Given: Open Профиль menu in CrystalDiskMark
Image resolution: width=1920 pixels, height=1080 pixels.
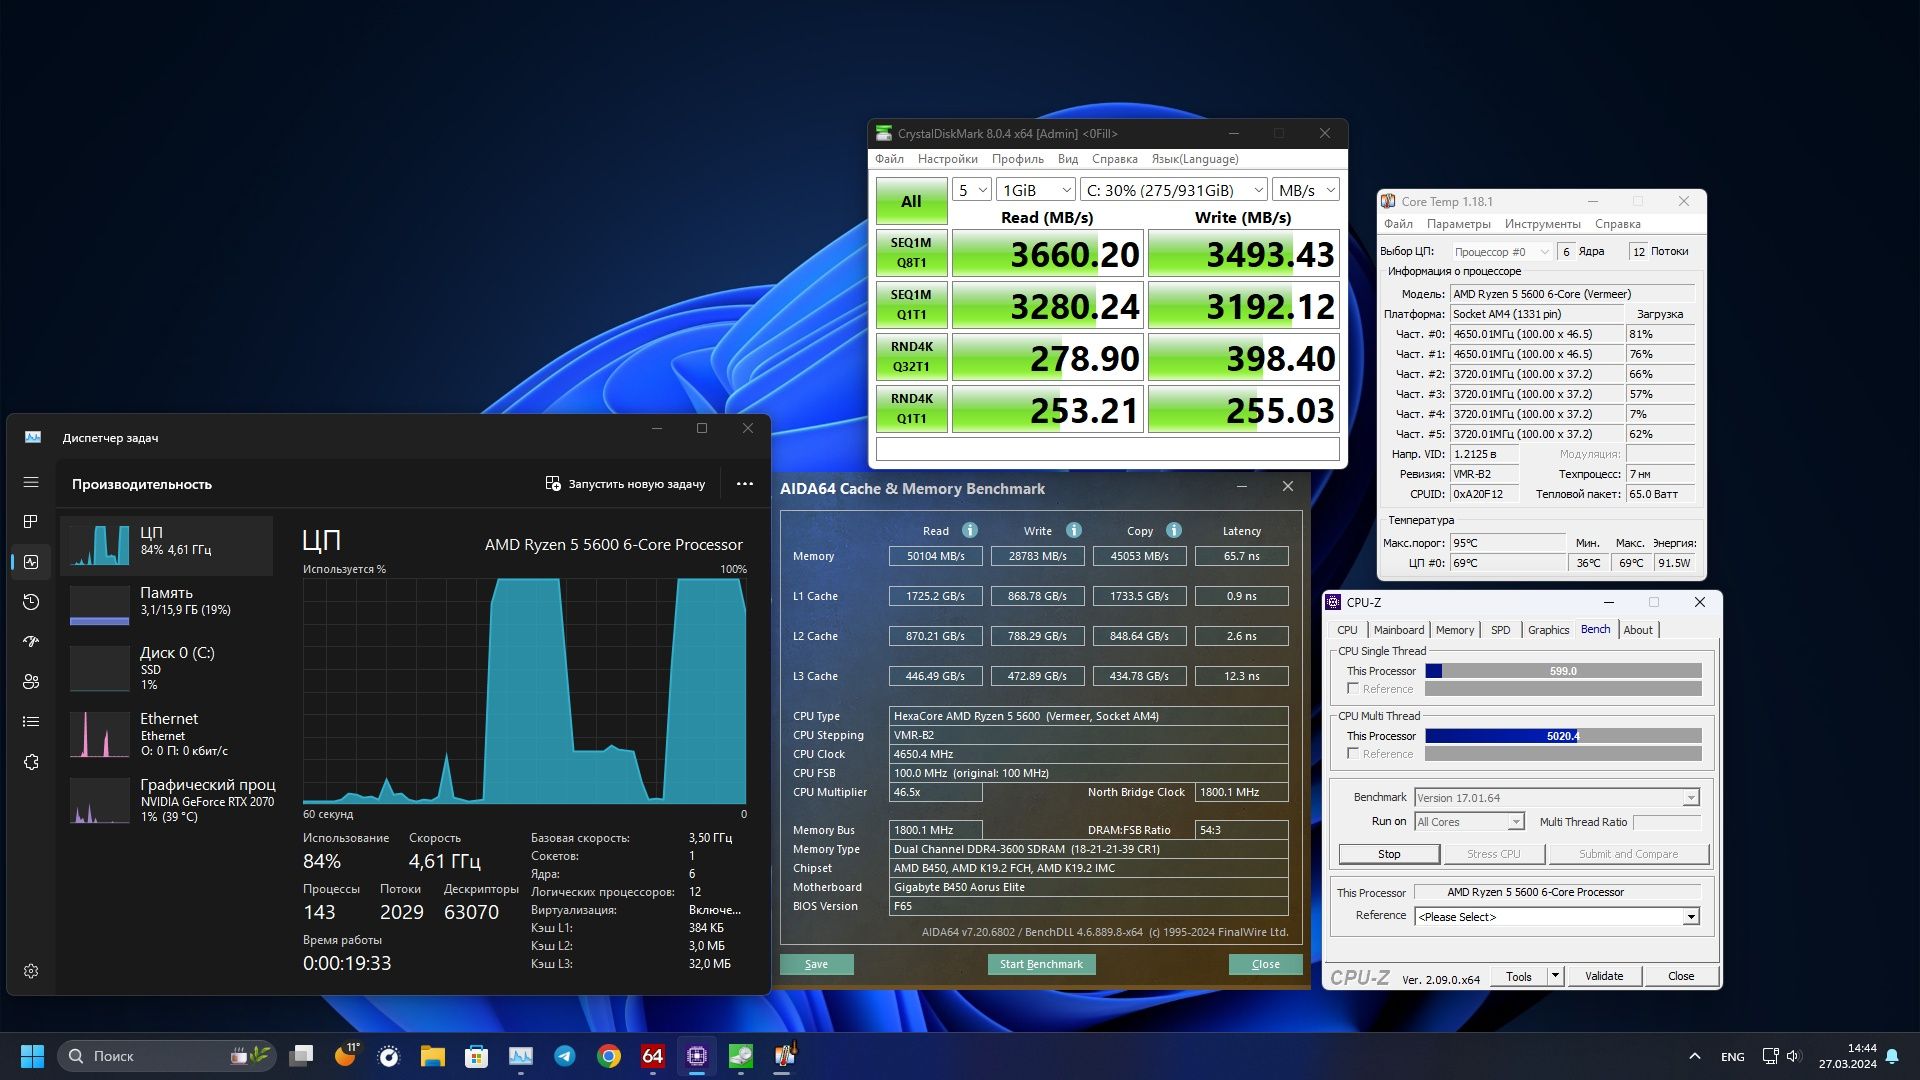Looking at the screenshot, I should [x=1017, y=159].
